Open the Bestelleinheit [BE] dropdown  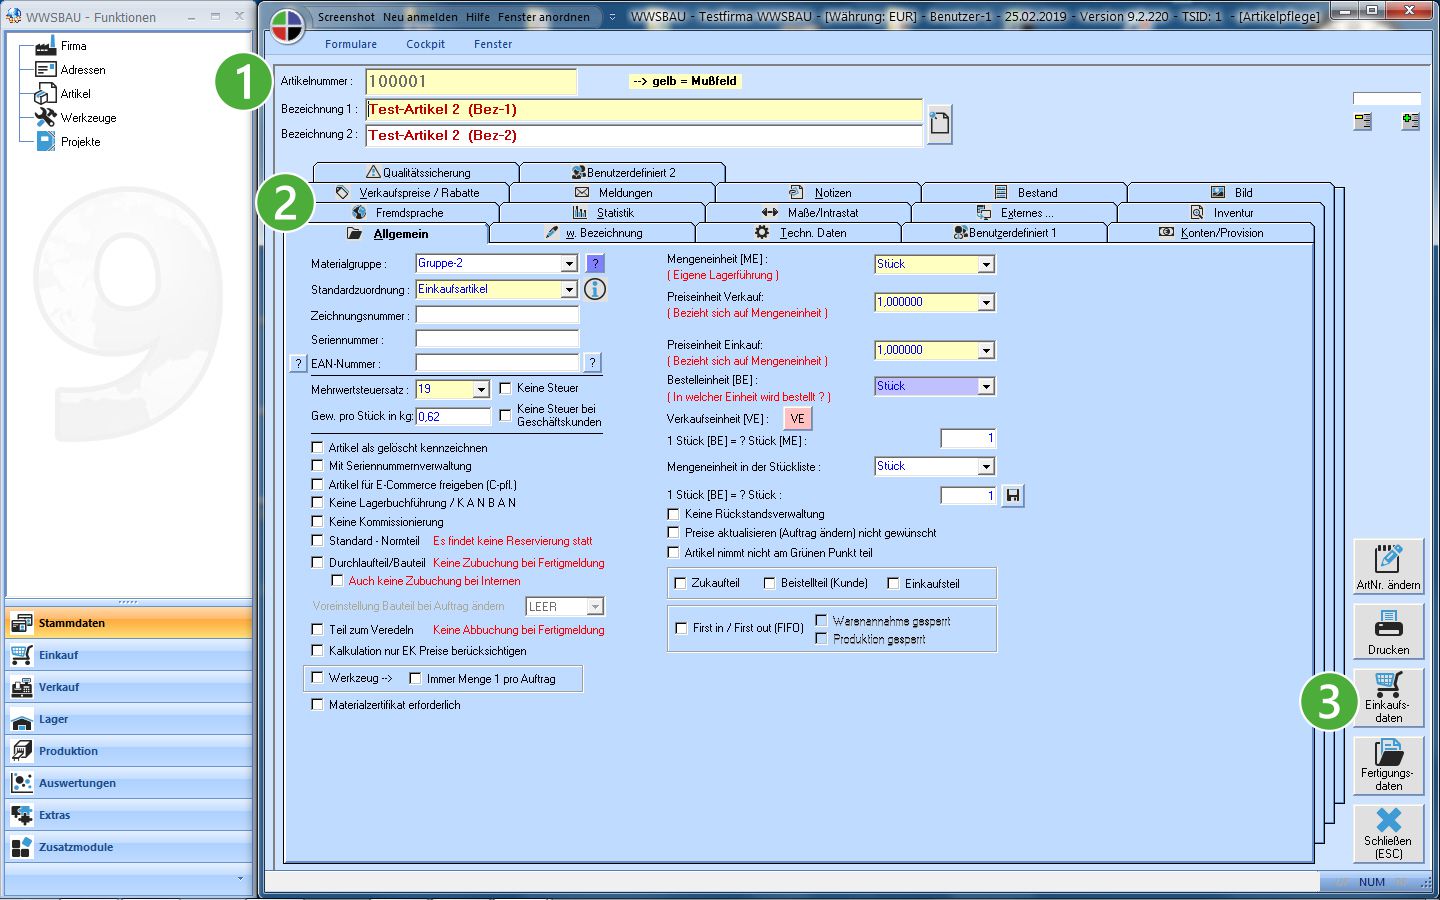986,387
